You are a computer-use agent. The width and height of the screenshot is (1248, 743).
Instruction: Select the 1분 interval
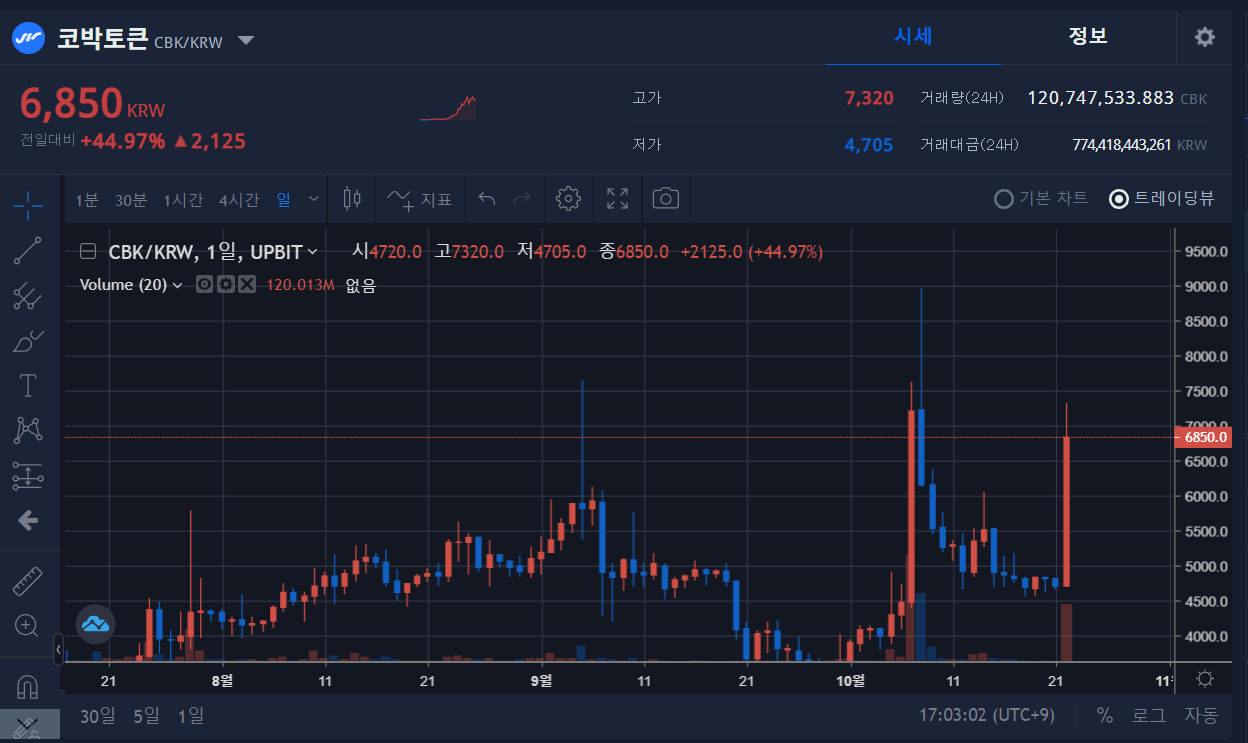click(87, 200)
